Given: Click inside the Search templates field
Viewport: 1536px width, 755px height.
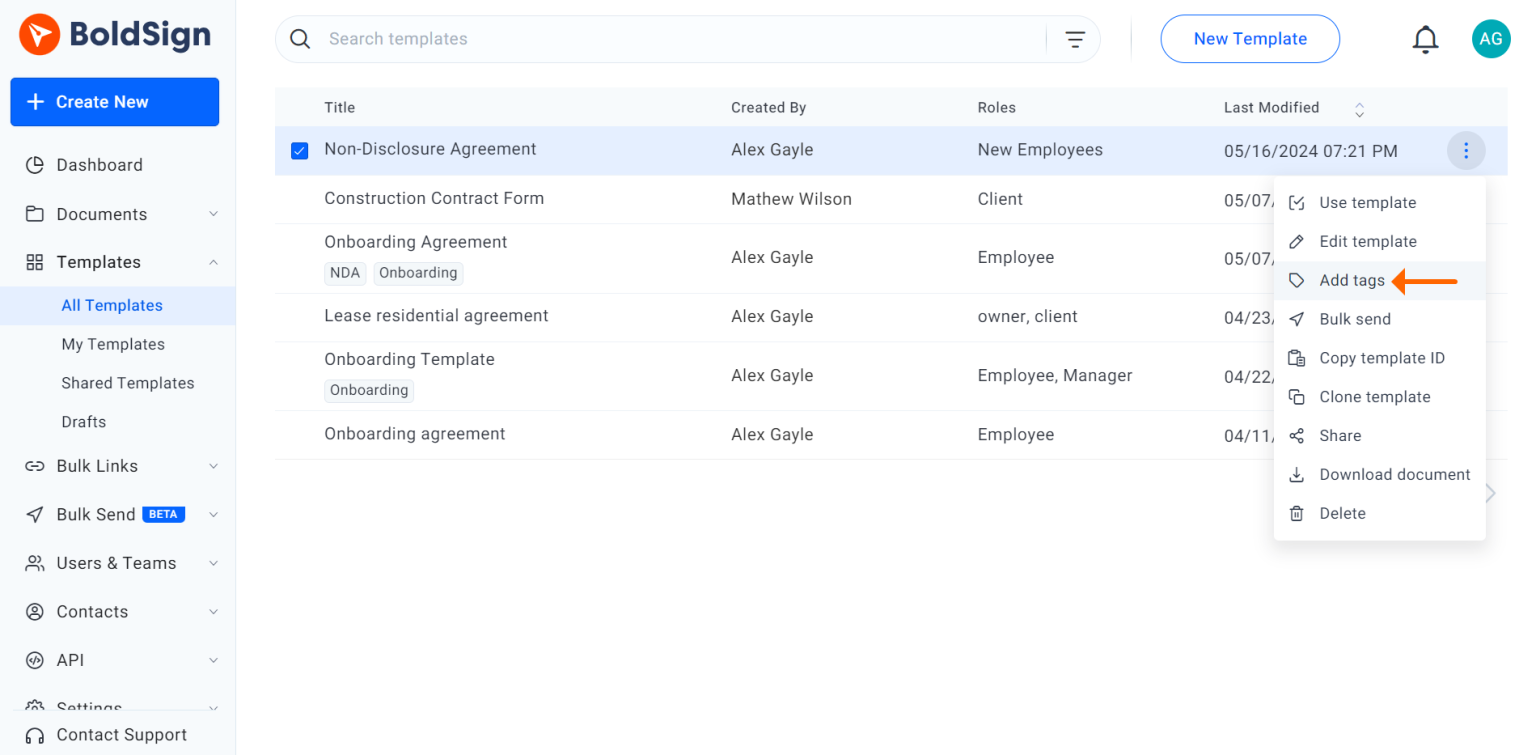Looking at the screenshot, I should [600, 38].
